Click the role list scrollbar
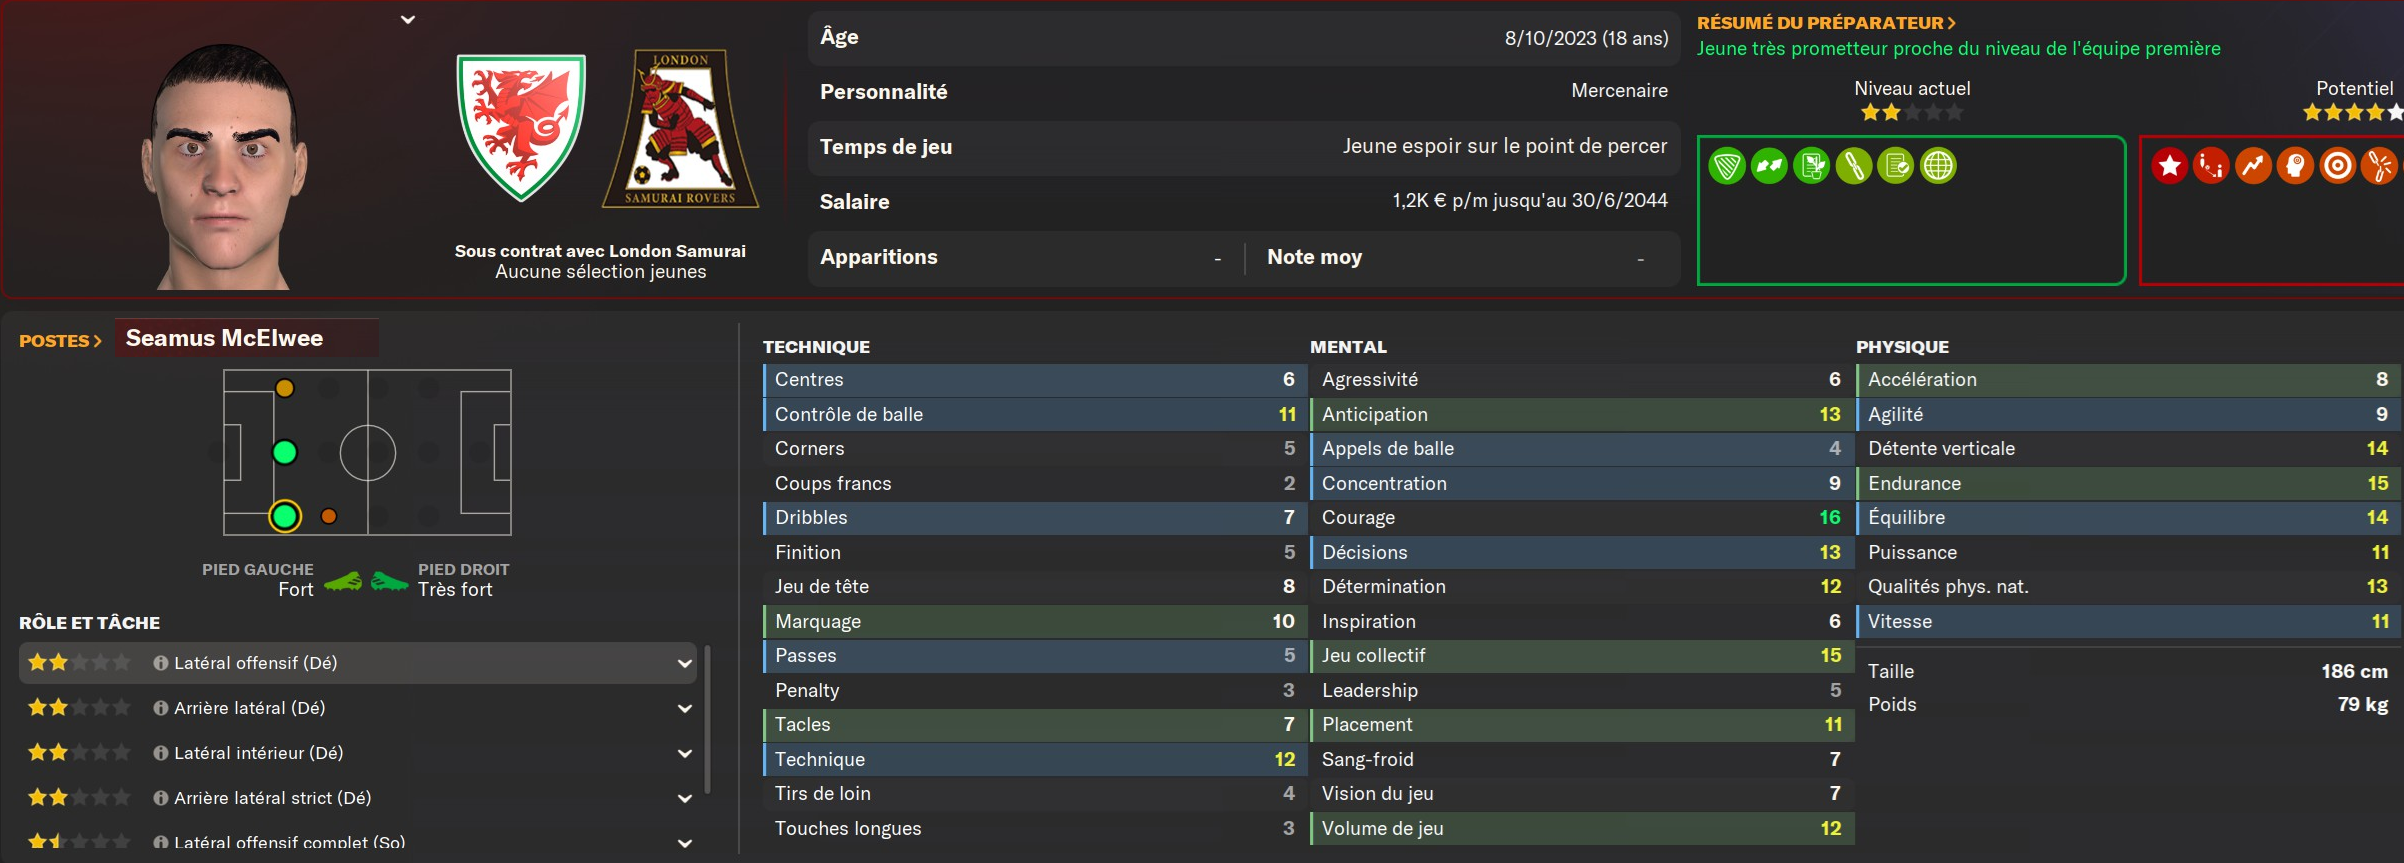 [708, 719]
